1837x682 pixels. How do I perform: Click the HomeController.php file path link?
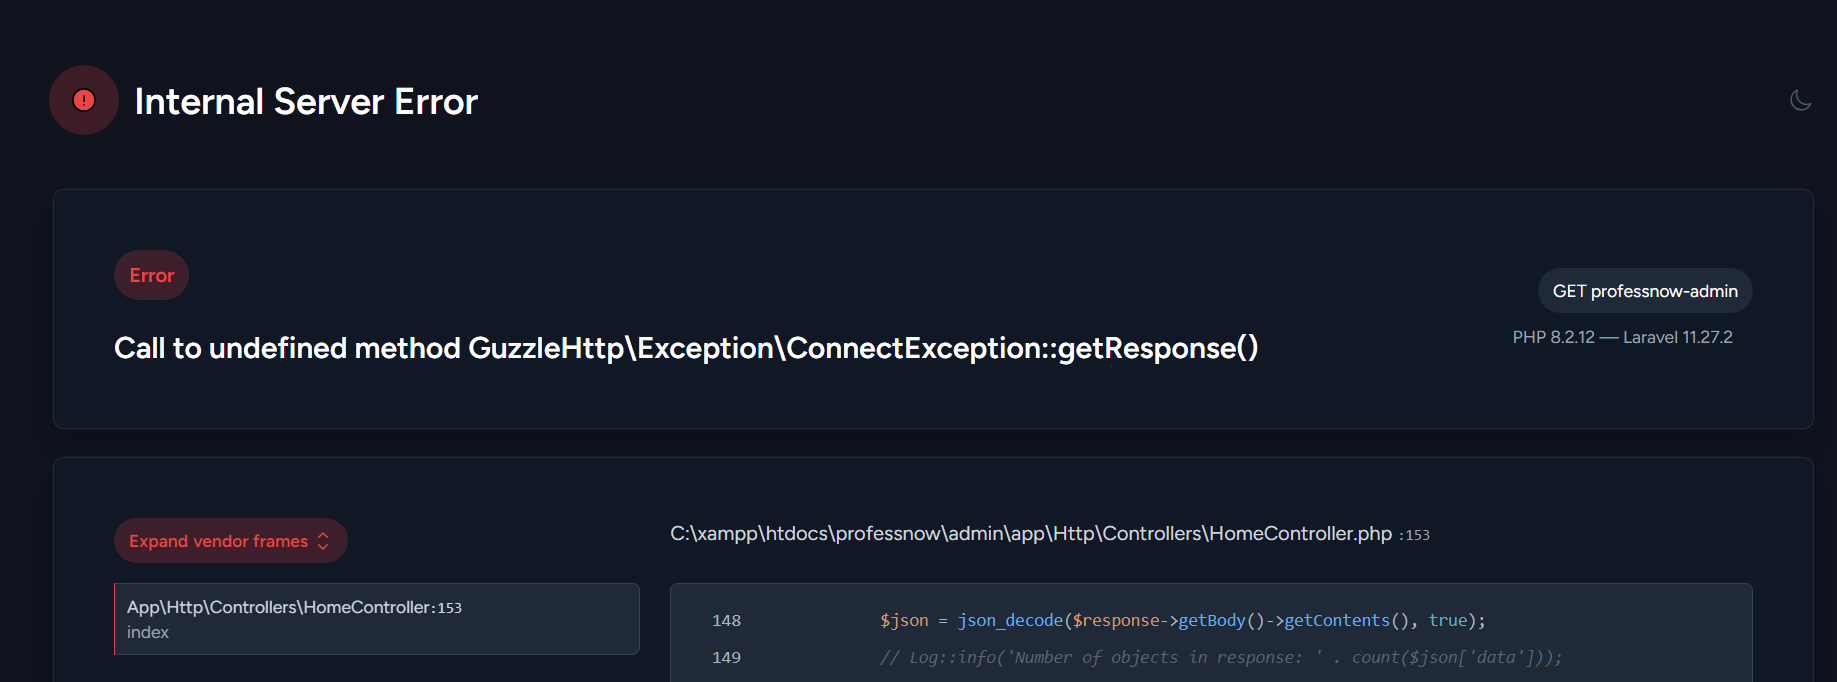pyautogui.click(x=1030, y=533)
